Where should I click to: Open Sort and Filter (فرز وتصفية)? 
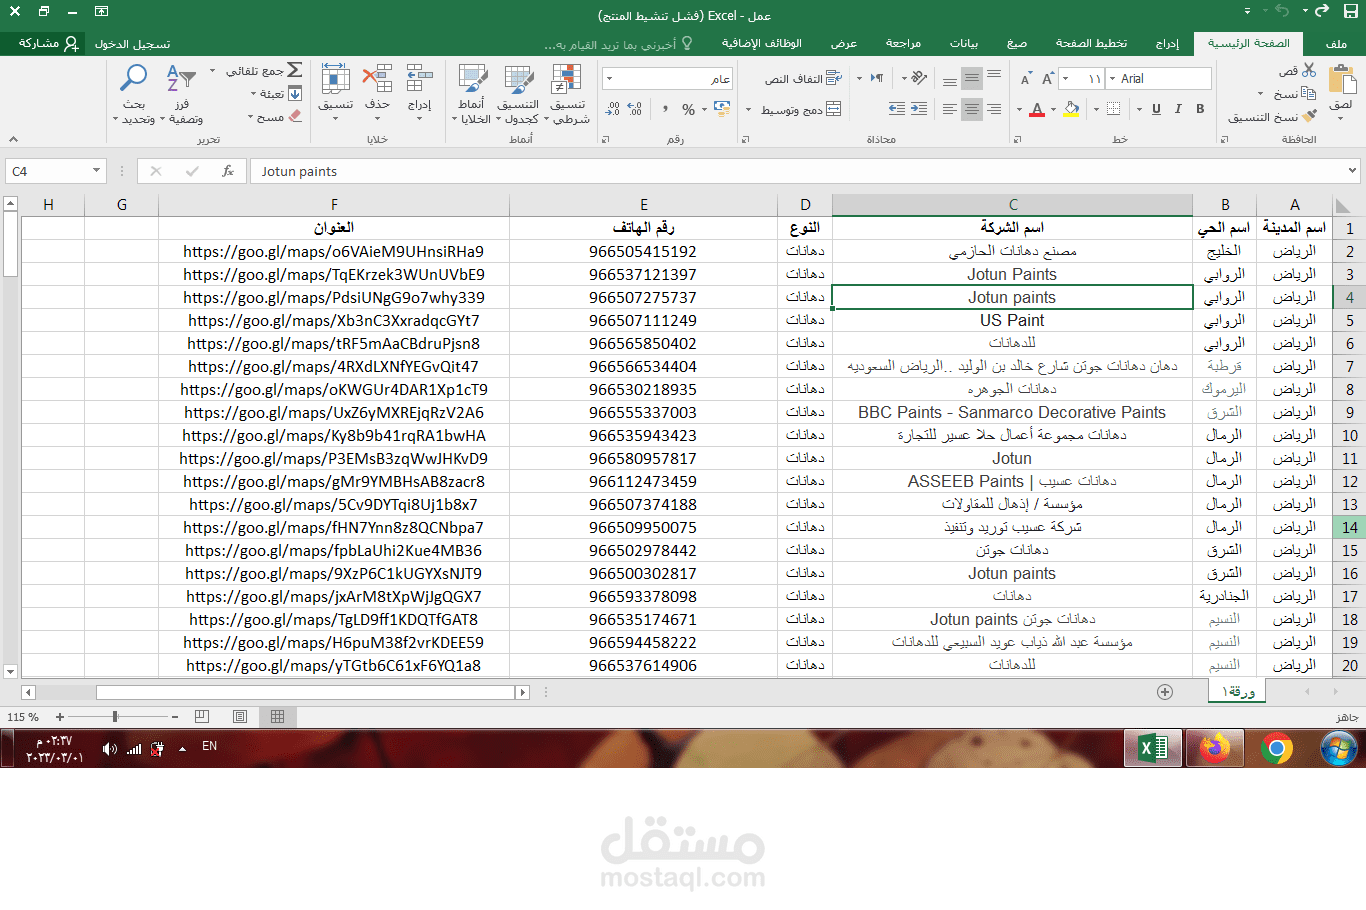click(183, 94)
